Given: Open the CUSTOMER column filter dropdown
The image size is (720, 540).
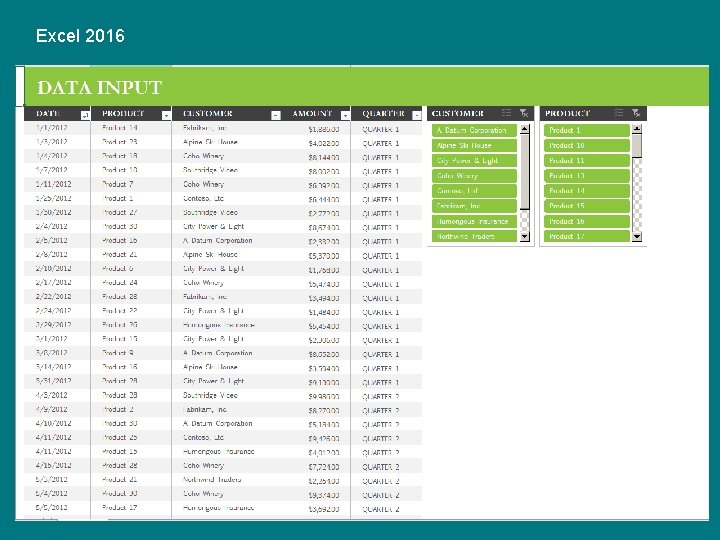Looking at the screenshot, I should tap(276, 115).
